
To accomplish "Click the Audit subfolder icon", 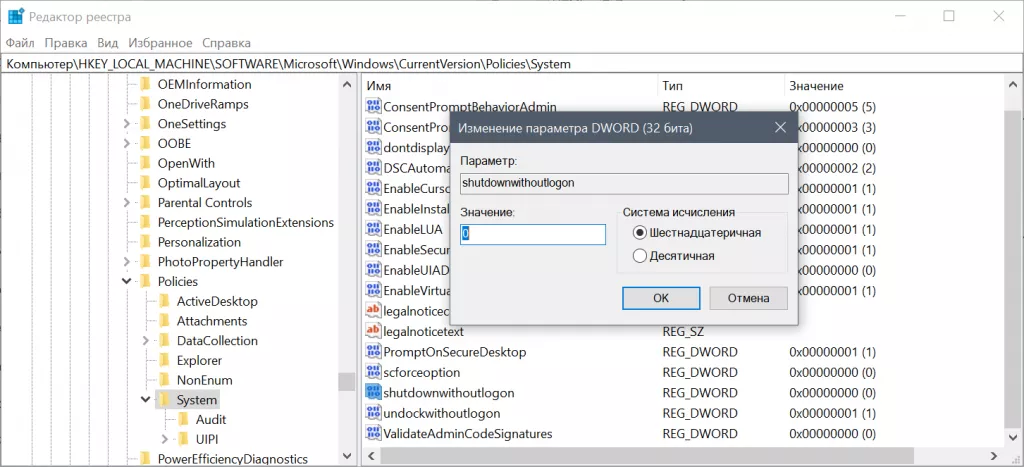I will tap(184, 420).
